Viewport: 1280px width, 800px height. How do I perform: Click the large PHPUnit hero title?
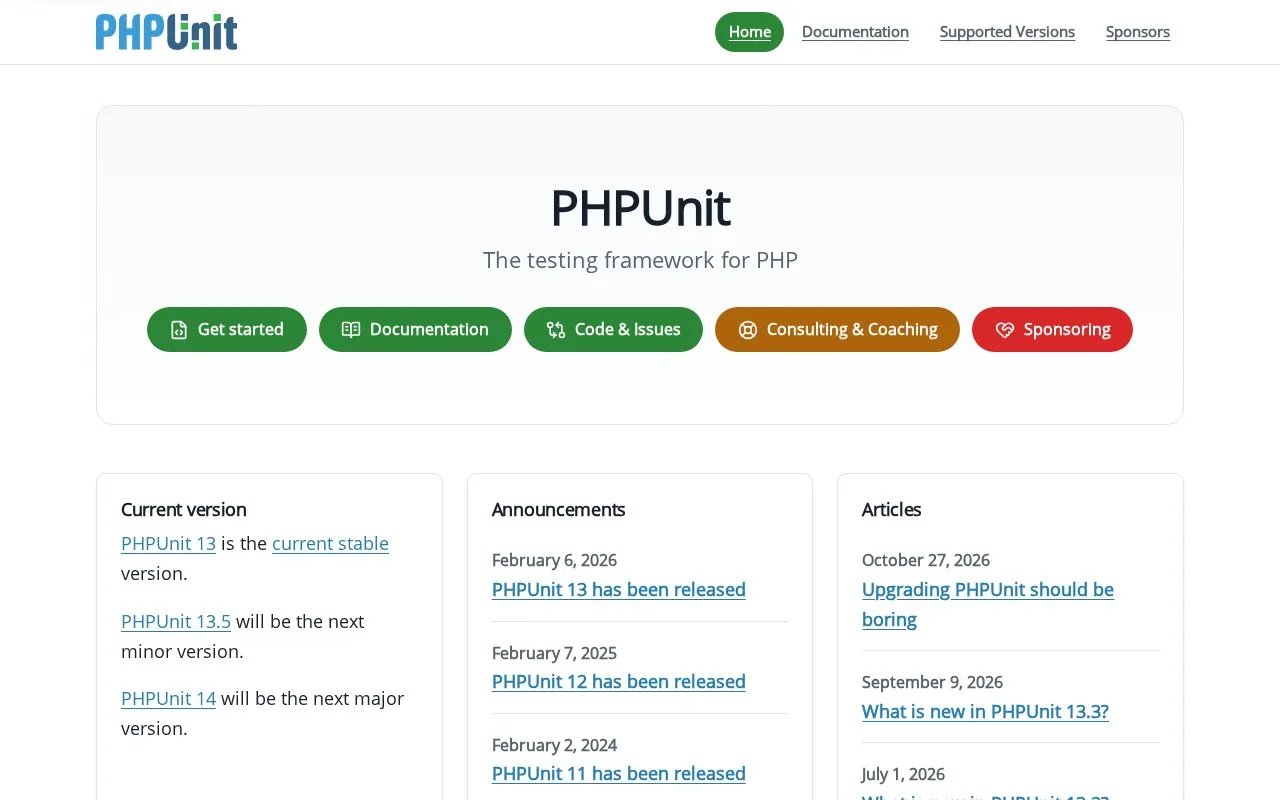click(x=640, y=208)
